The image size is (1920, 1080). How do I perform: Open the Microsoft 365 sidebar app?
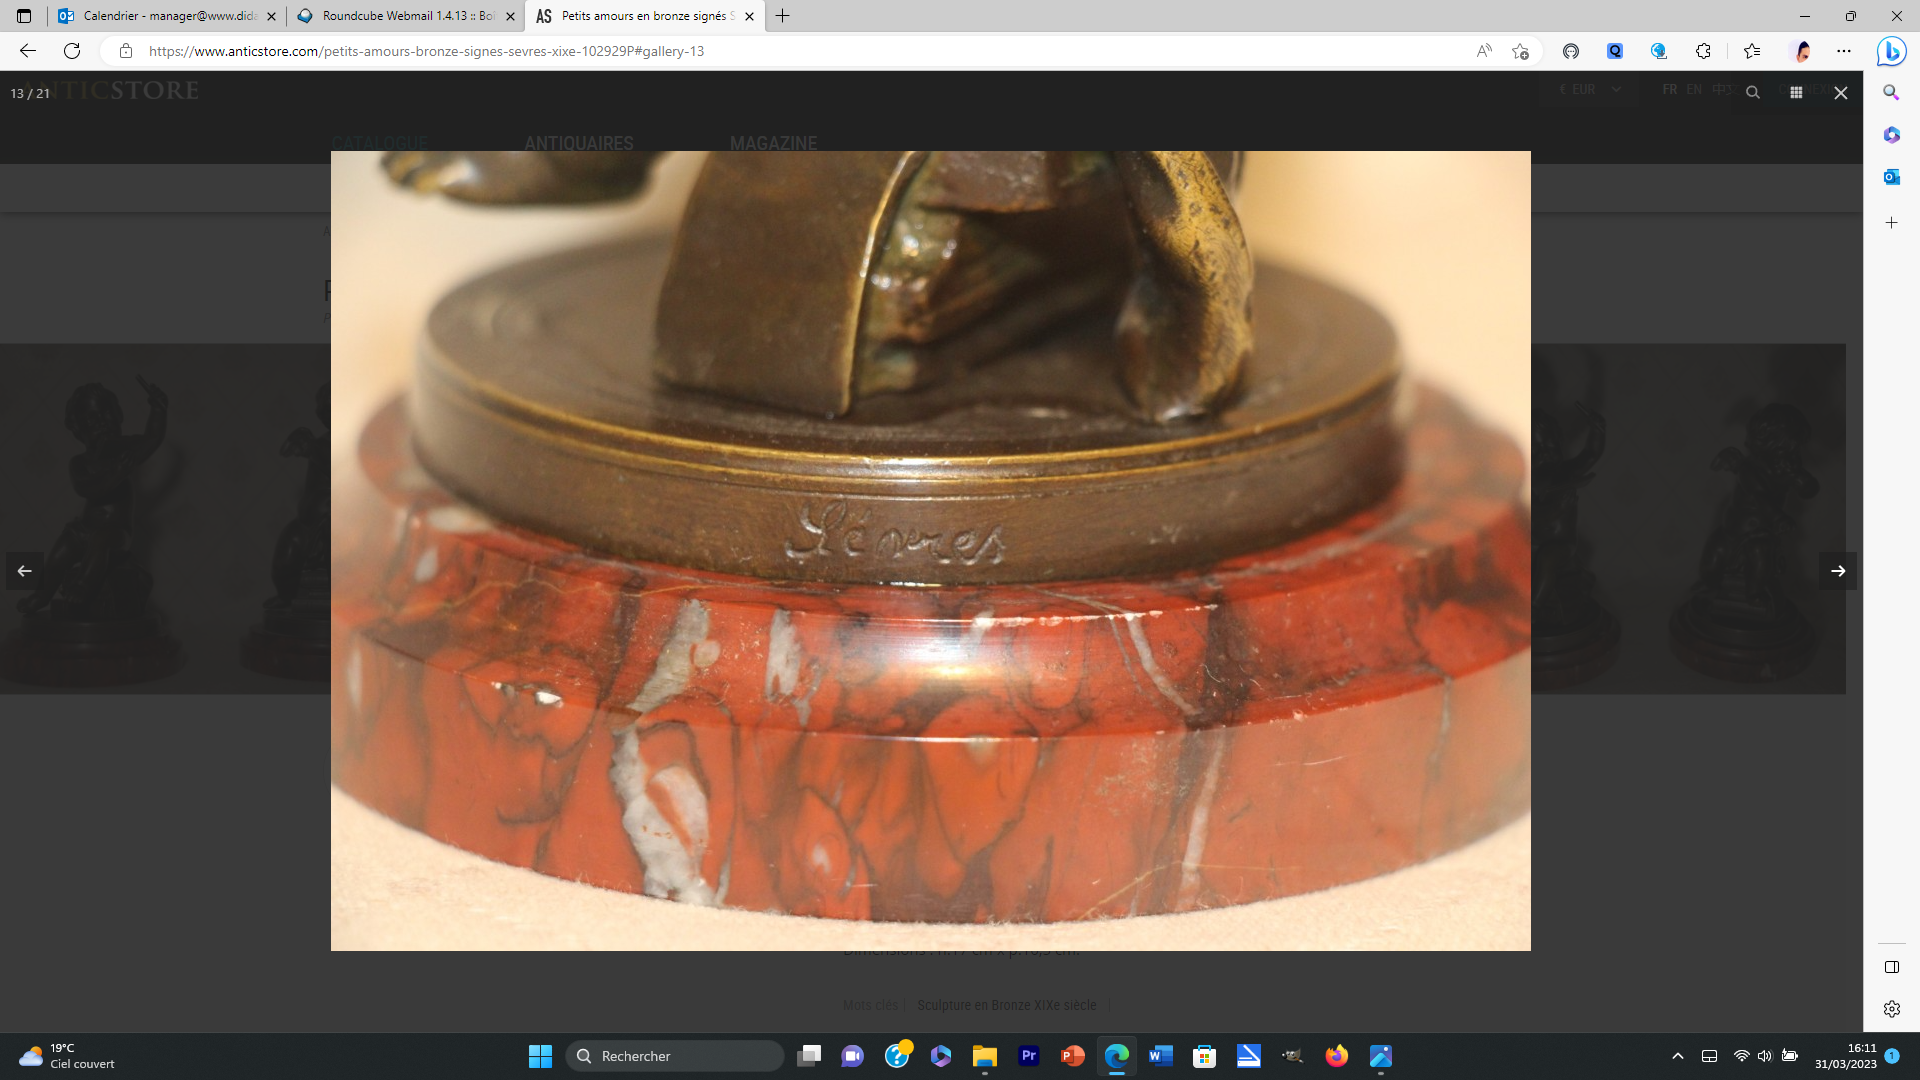(x=1891, y=135)
